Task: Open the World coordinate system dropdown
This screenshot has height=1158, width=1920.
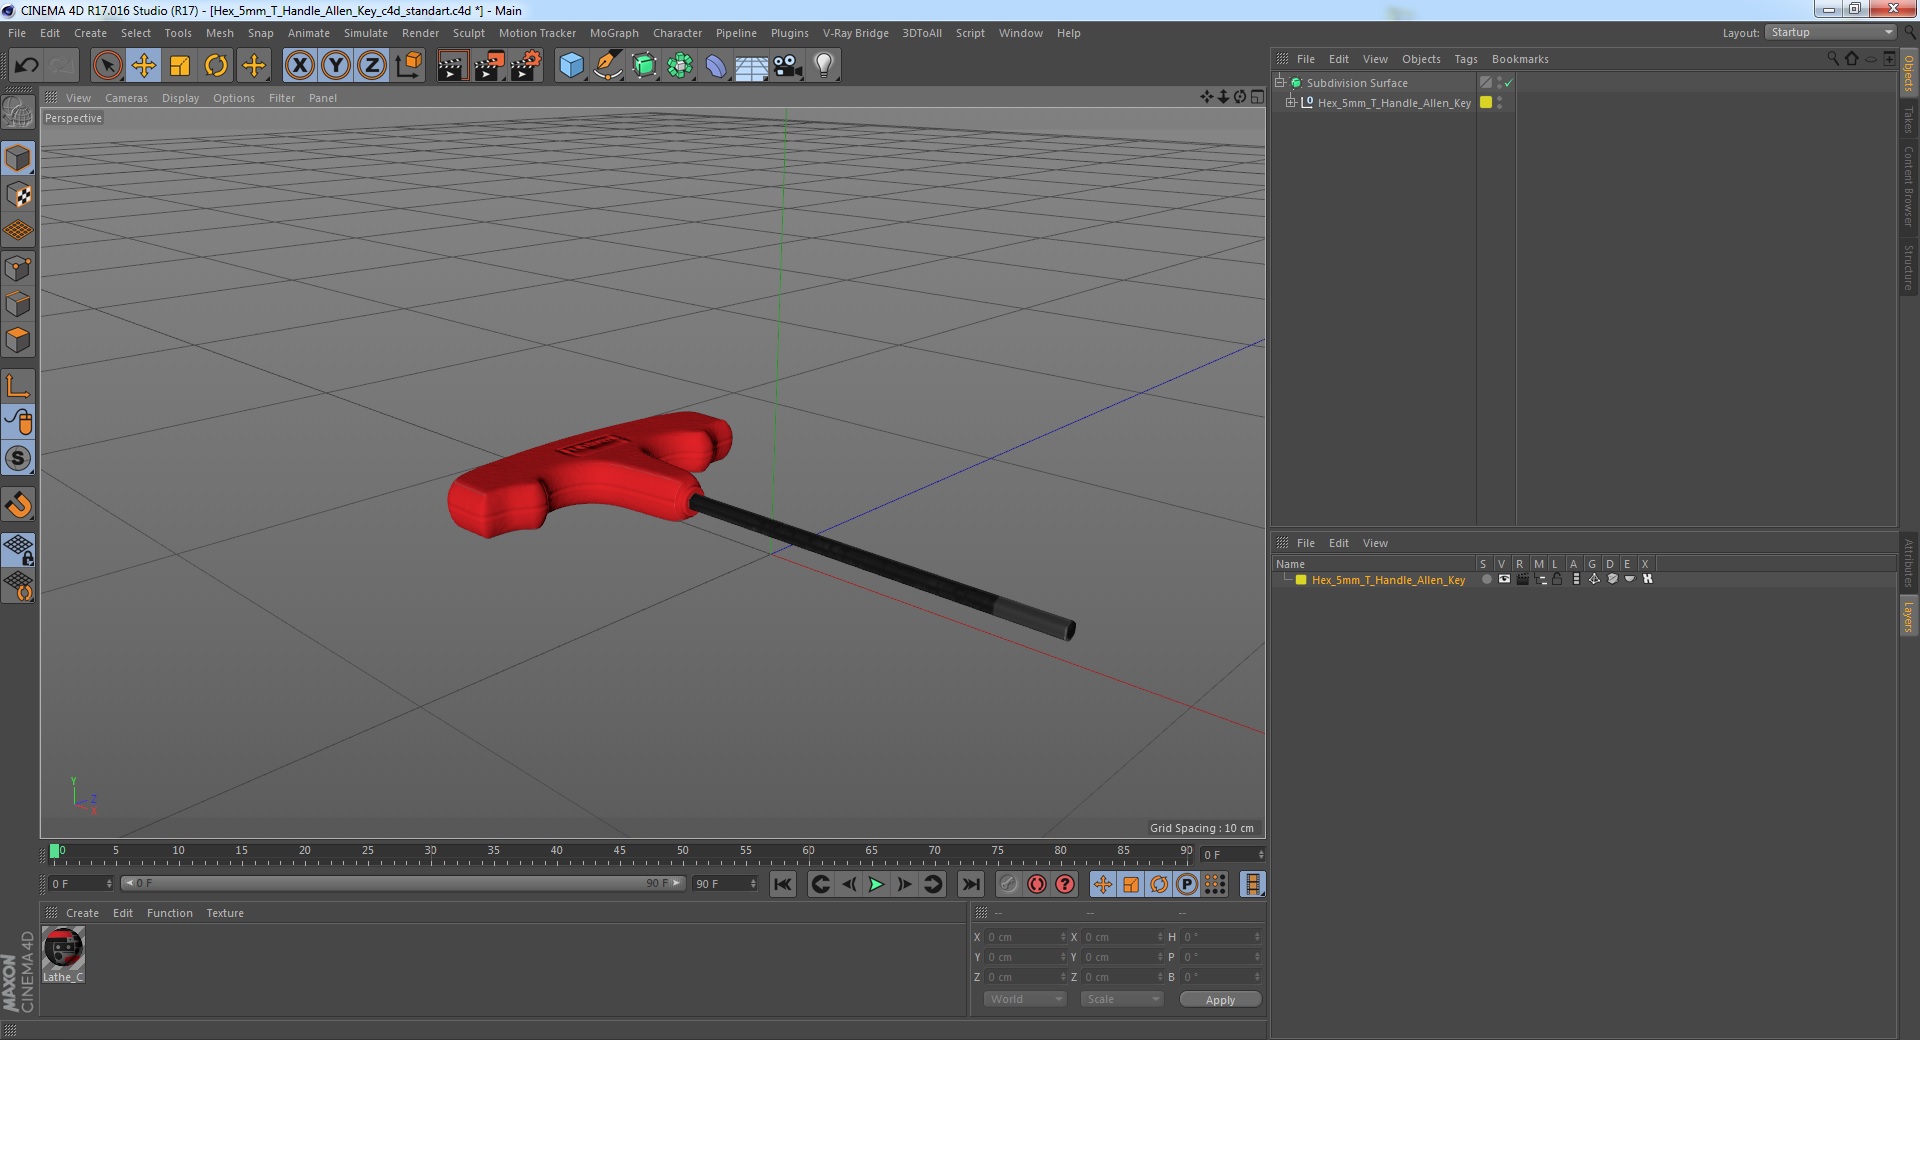Action: pyautogui.click(x=1025, y=999)
